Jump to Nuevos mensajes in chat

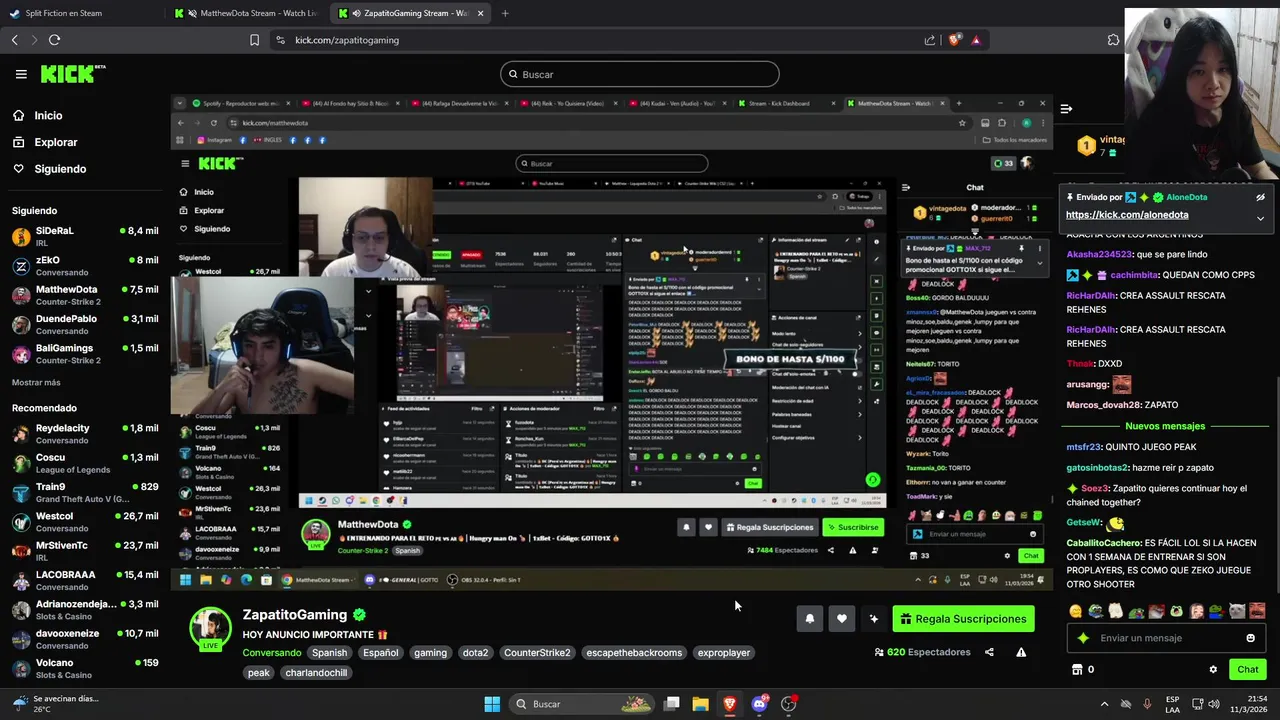(x=1164, y=426)
